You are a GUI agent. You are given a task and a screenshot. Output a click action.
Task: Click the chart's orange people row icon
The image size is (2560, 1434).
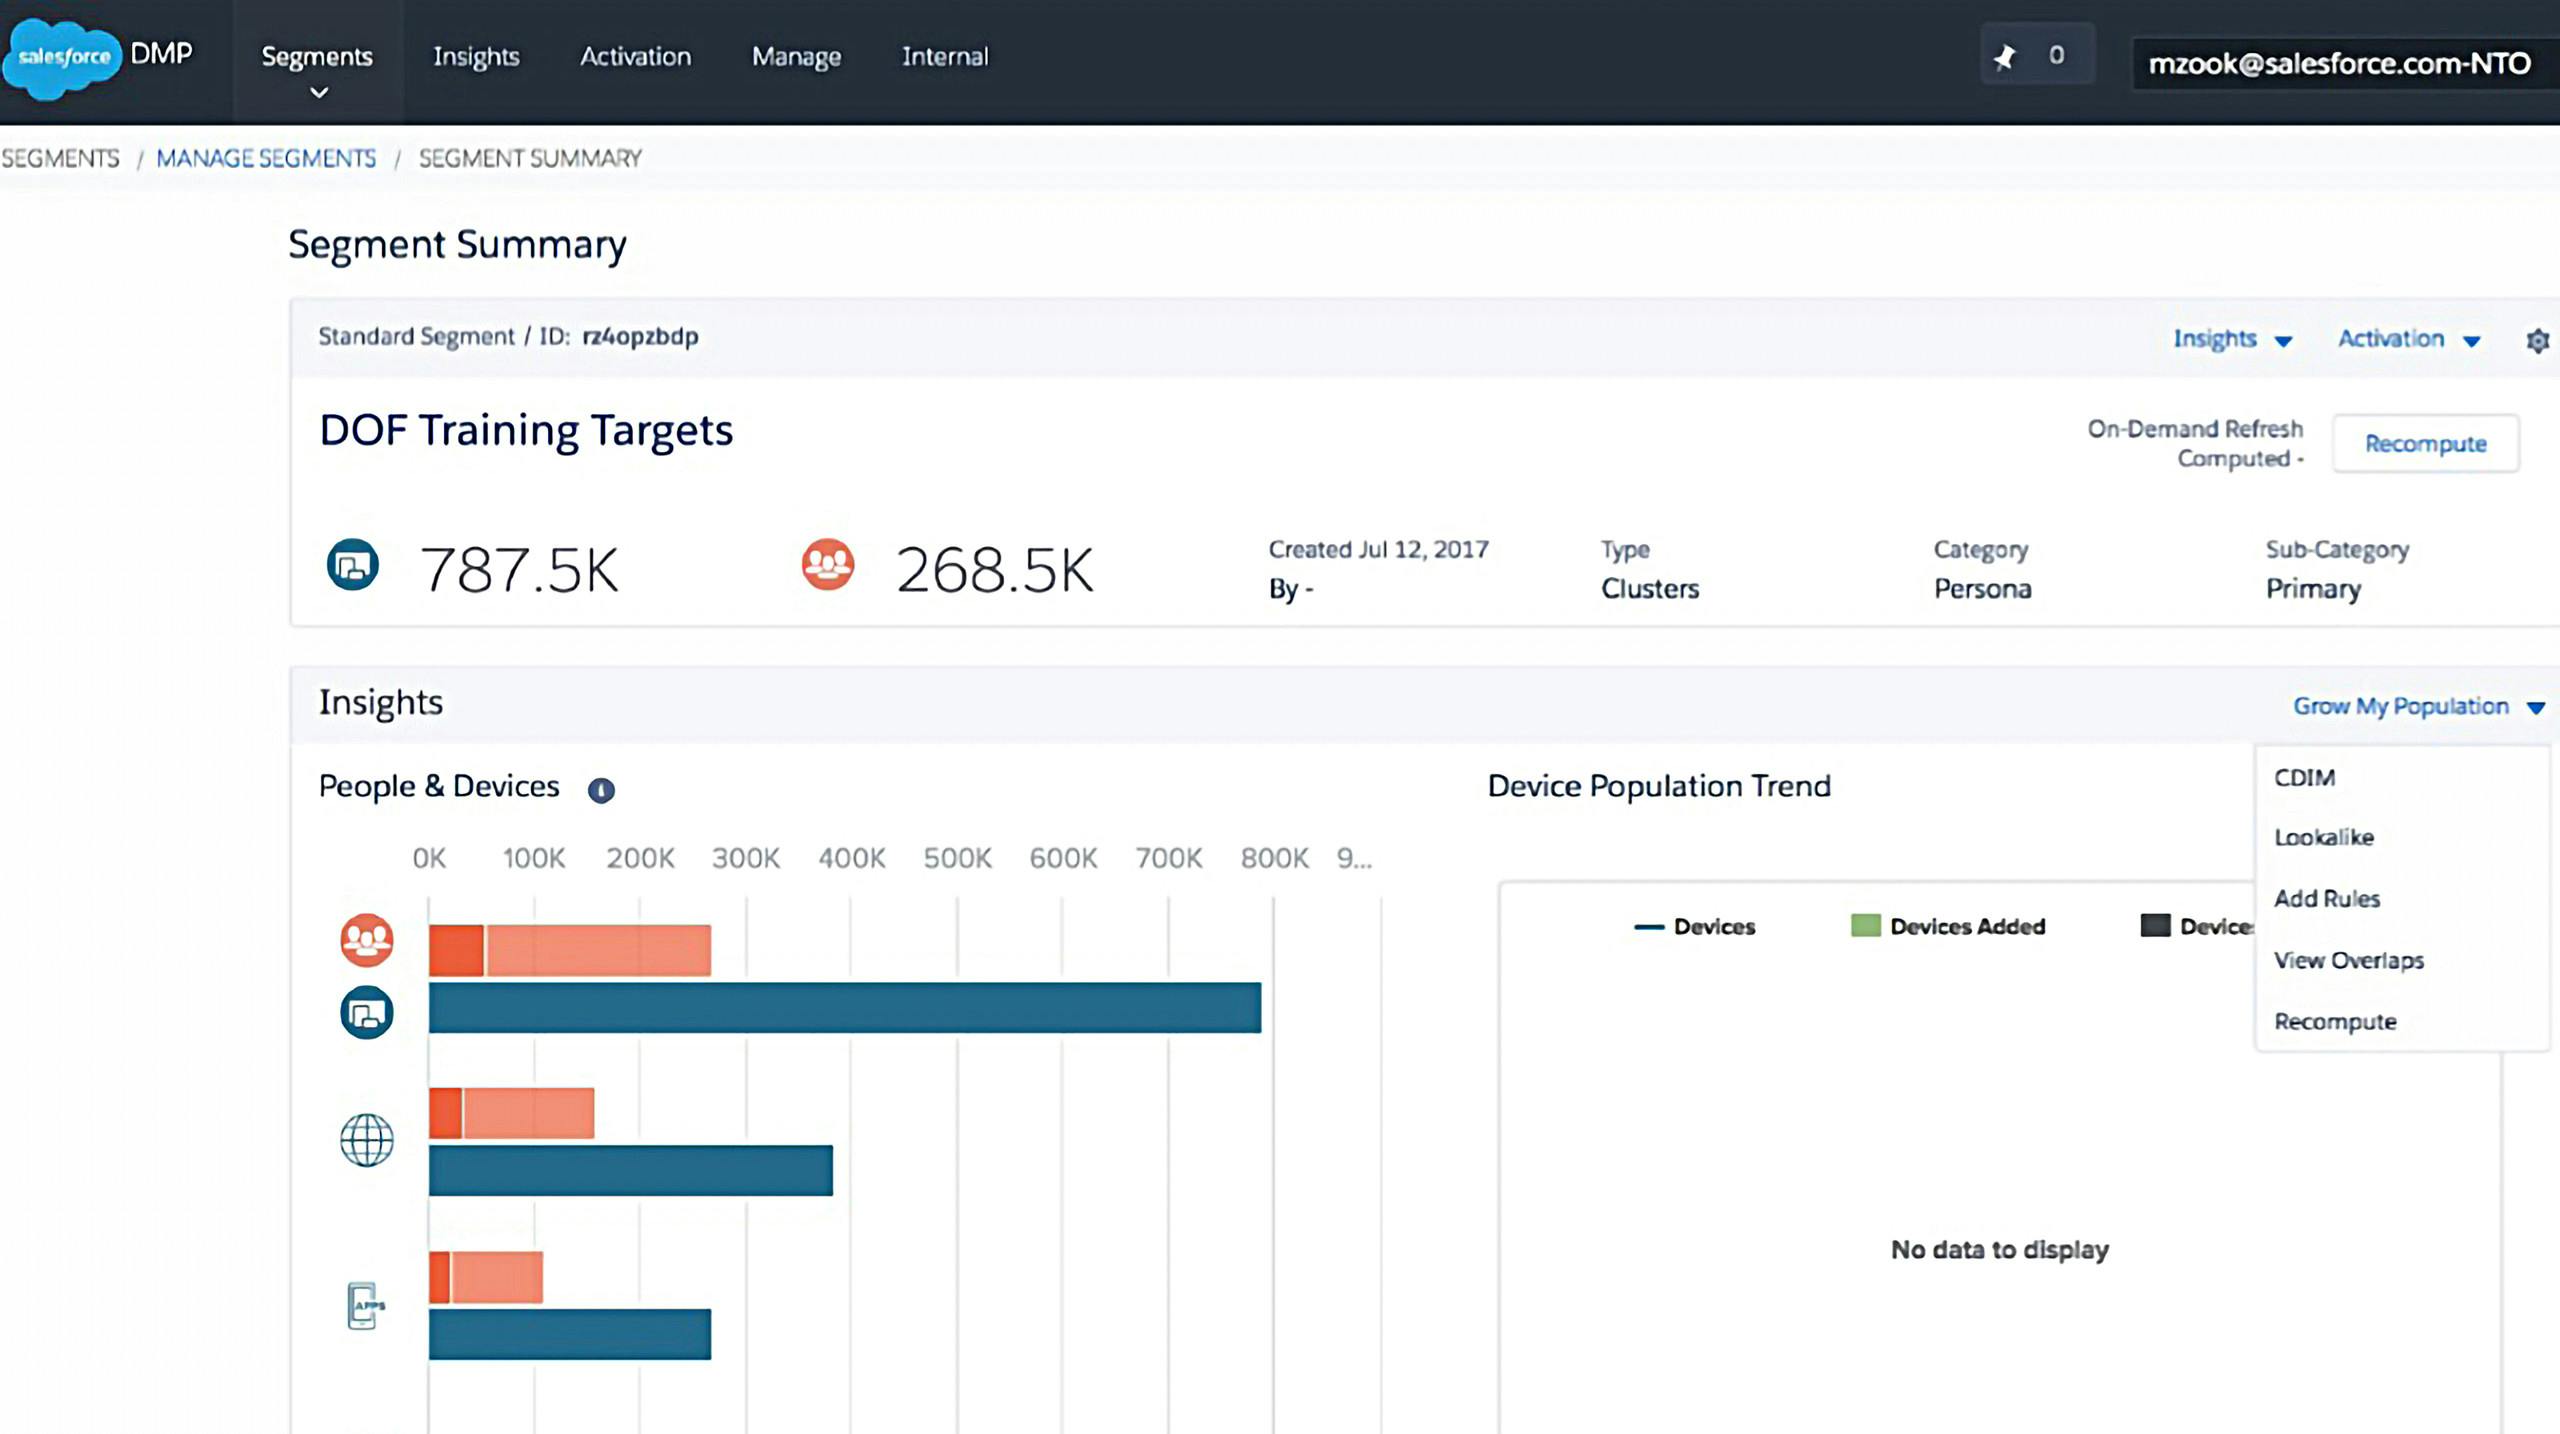367,940
